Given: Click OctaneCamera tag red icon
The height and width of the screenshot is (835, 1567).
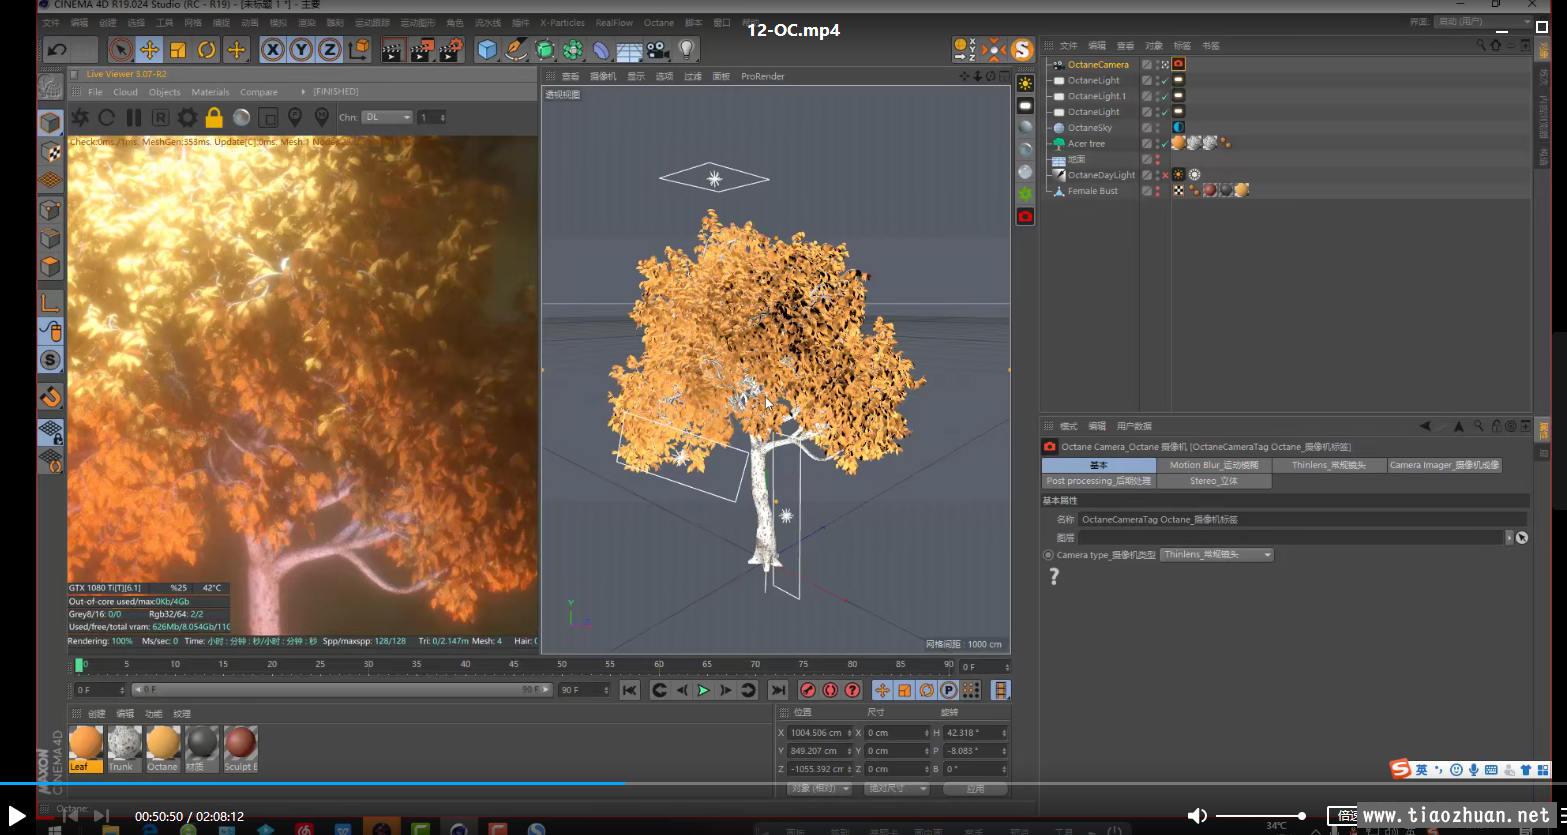Looking at the screenshot, I should pyautogui.click(x=1178, y=64).
